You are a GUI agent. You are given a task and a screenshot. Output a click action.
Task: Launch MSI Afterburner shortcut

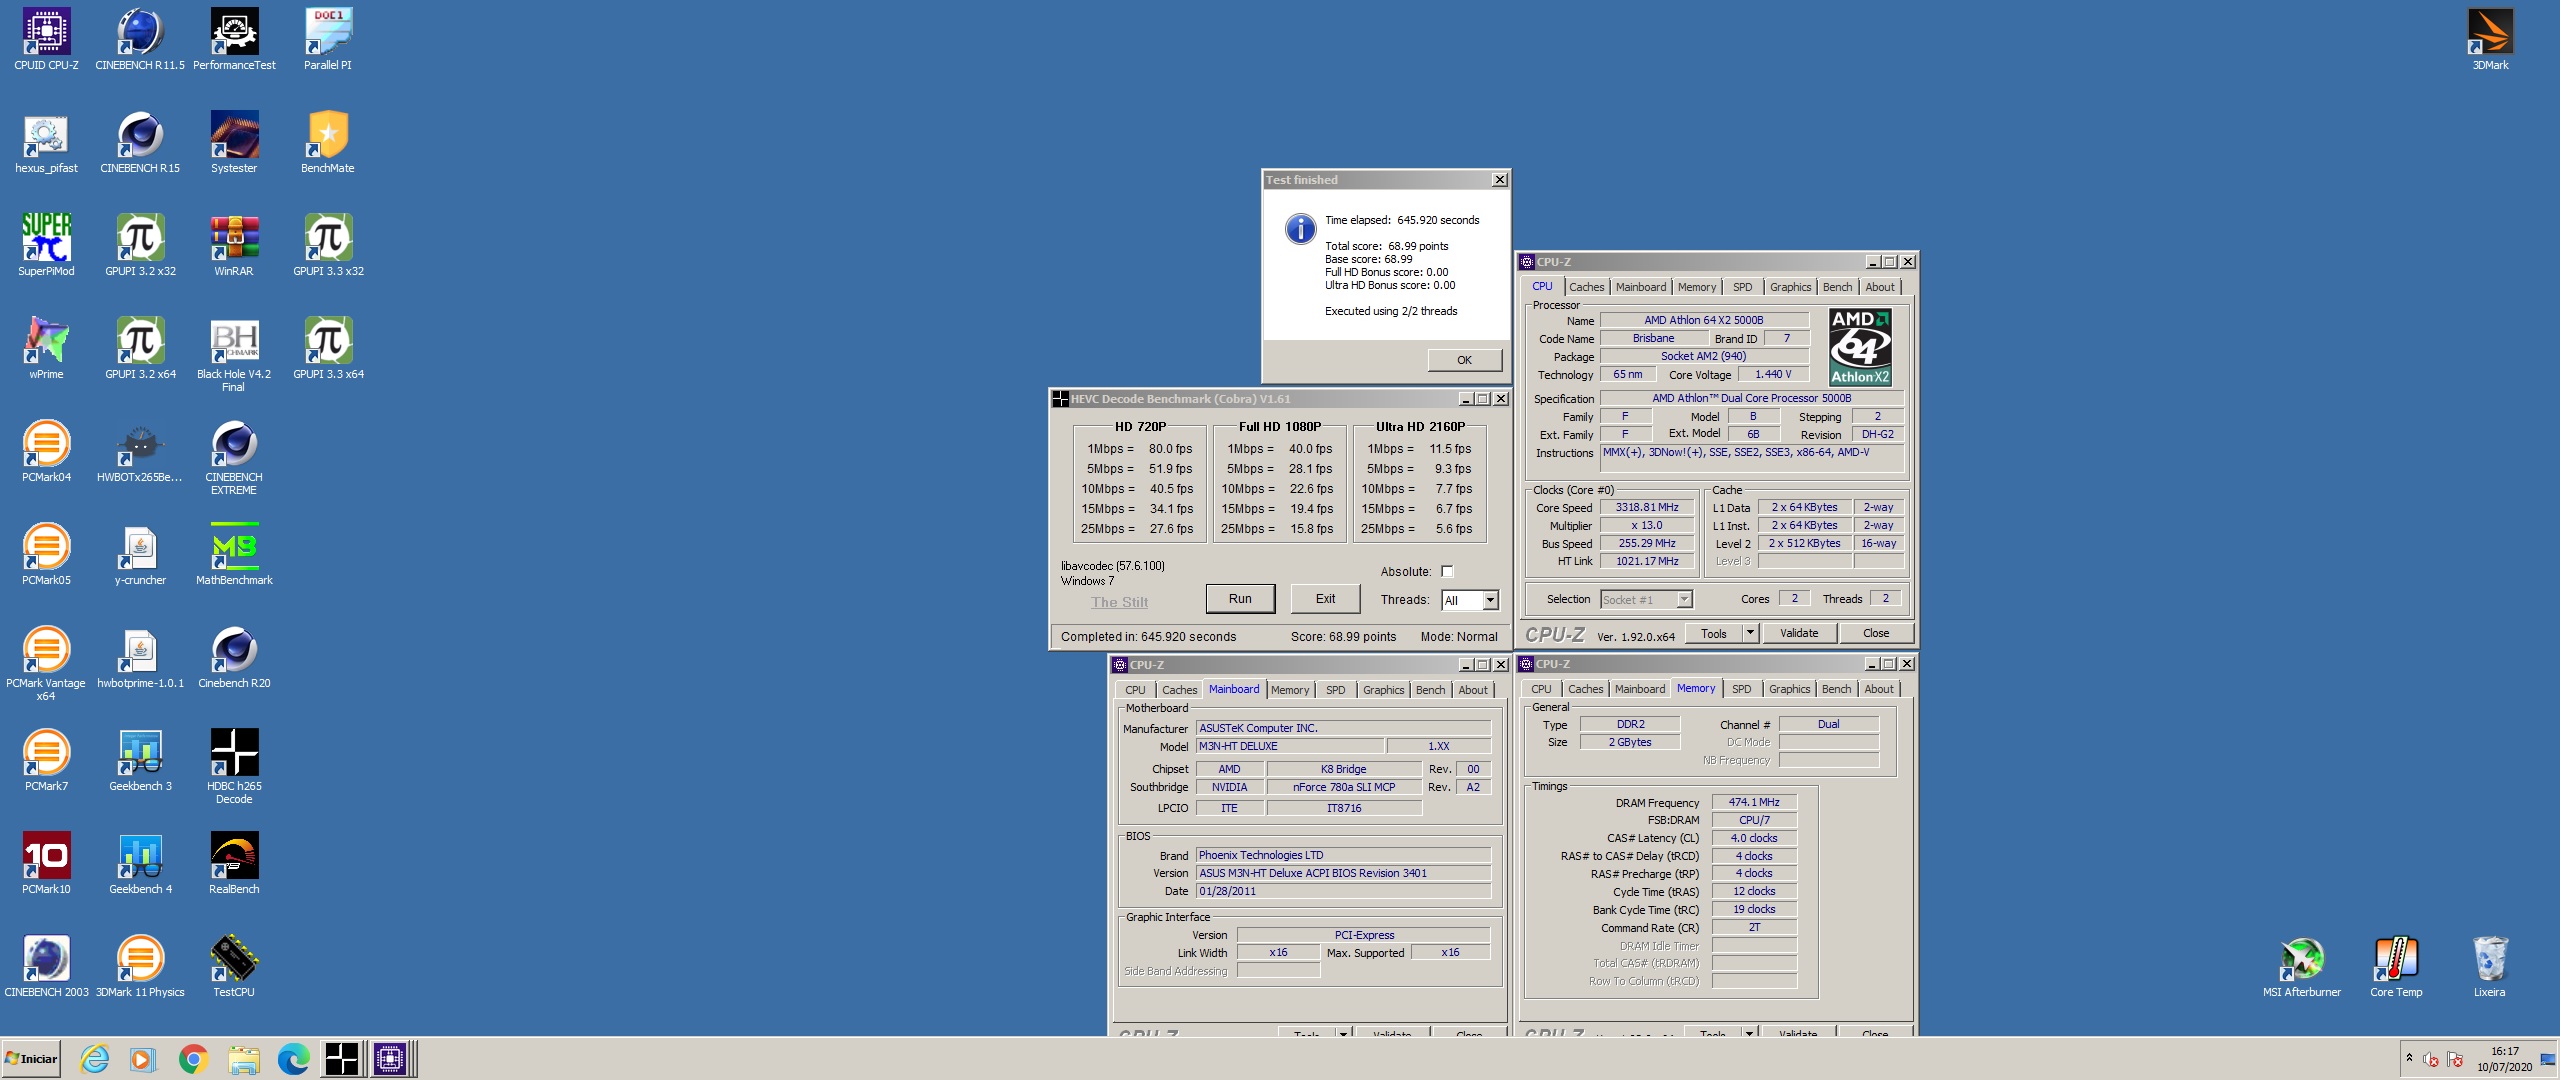click(2302, 967)
